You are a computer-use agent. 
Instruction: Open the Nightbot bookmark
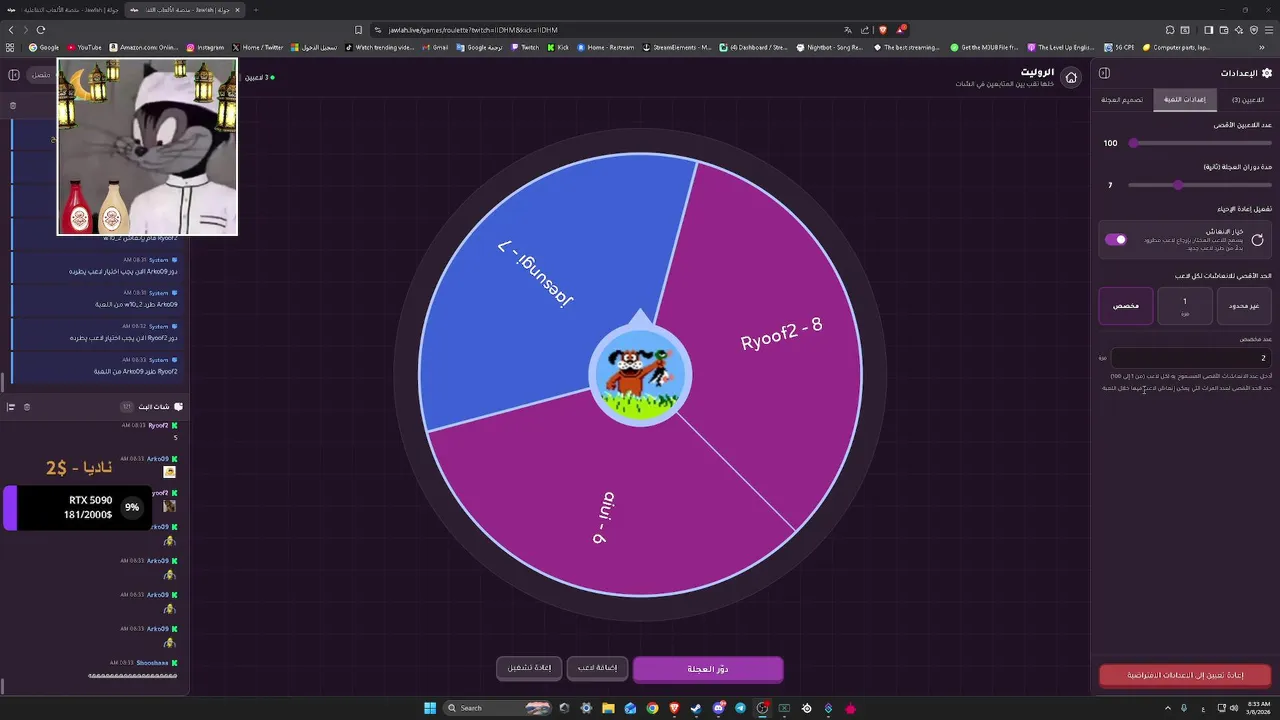click(x=829, y=47)
